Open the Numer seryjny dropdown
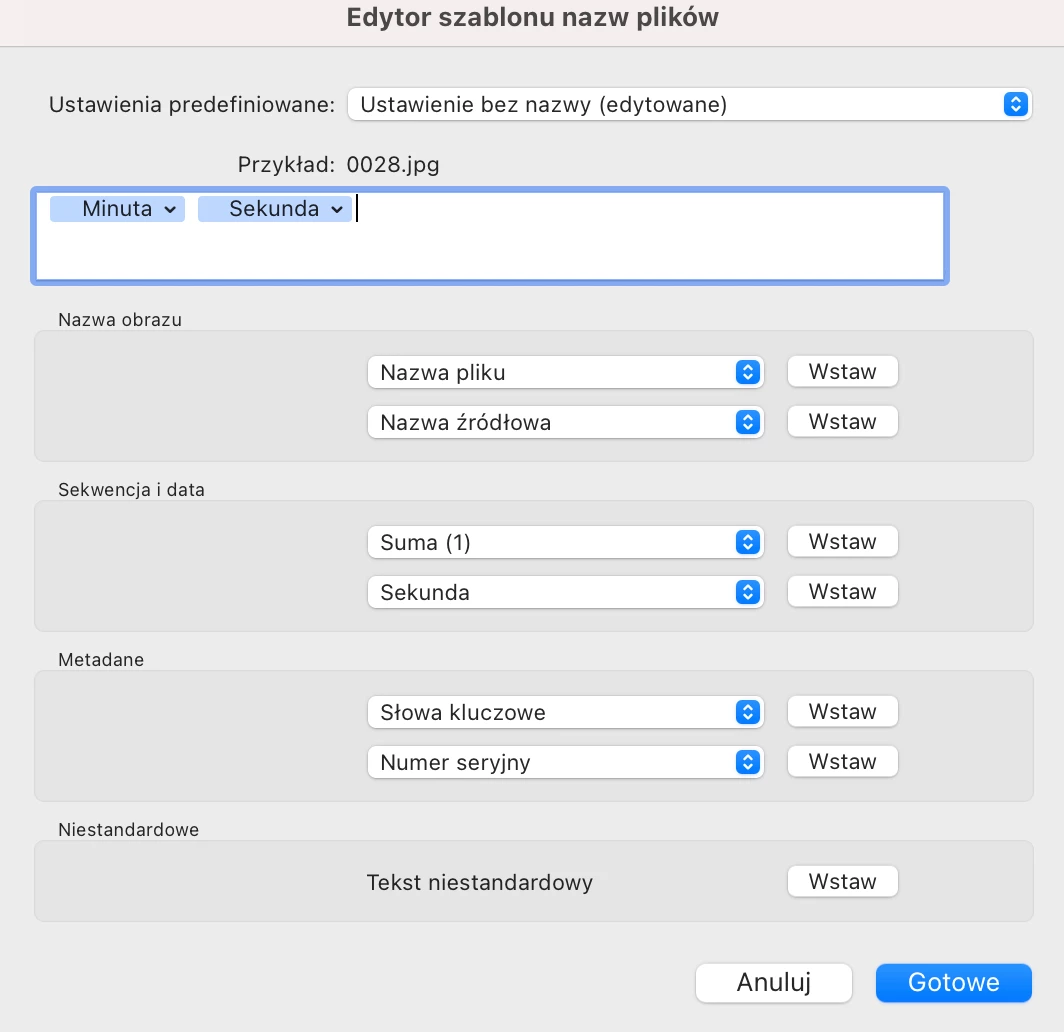1064x1032 pixels. (x=565, y=763)
